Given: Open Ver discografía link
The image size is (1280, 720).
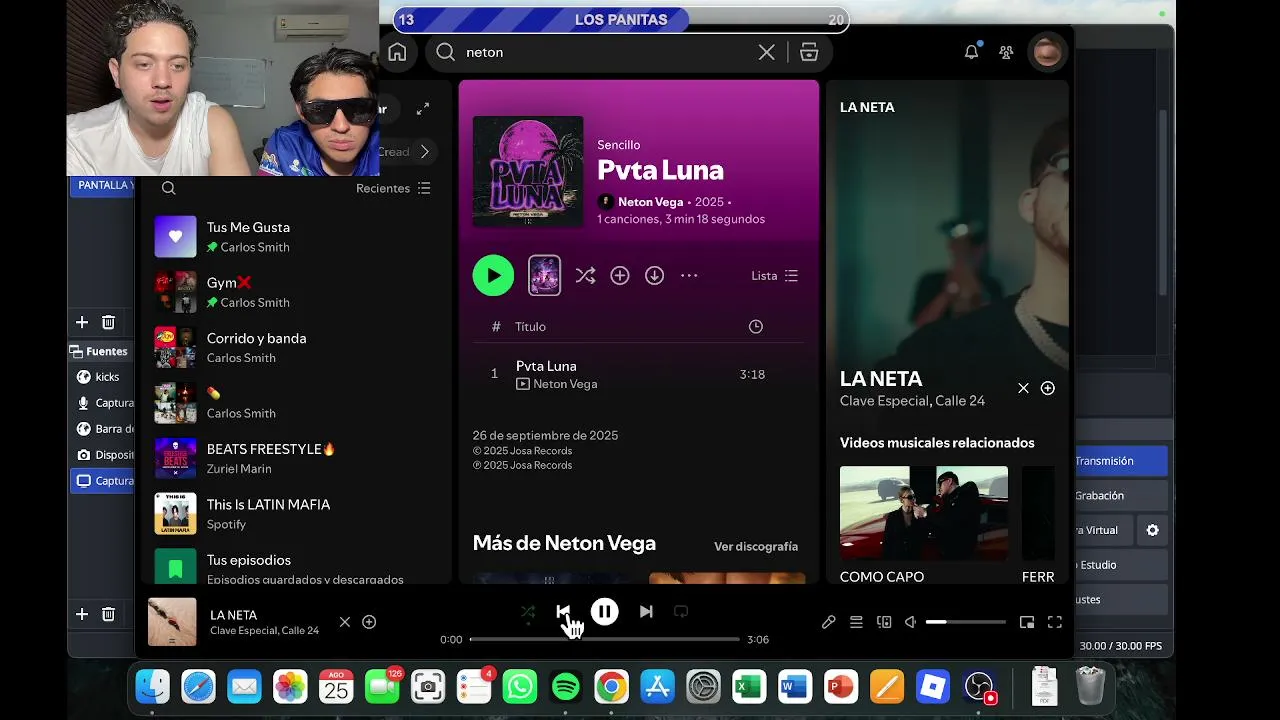Looking at the screenshot, I should (x=756, y=547).
